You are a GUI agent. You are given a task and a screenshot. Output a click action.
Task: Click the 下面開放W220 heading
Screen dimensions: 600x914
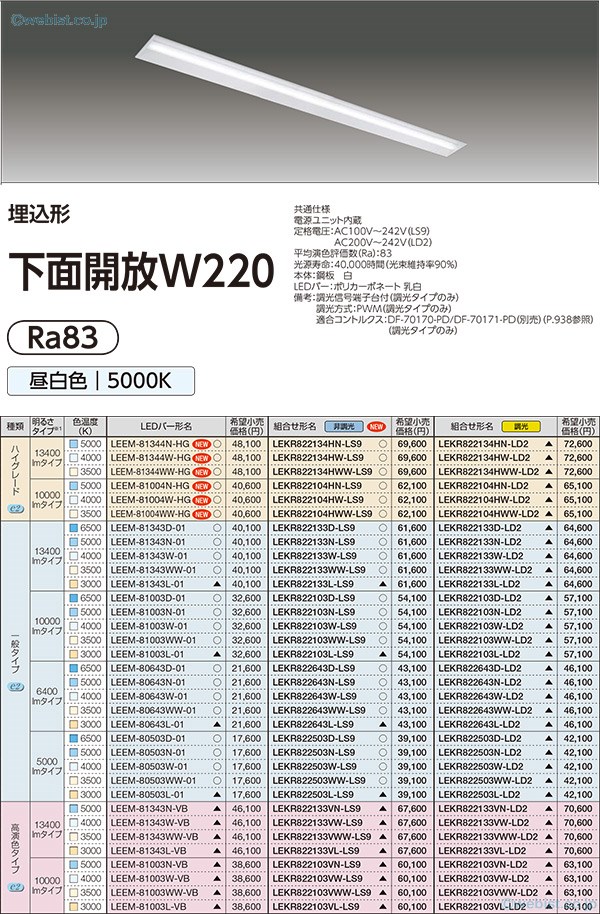[x=140, y=272]
